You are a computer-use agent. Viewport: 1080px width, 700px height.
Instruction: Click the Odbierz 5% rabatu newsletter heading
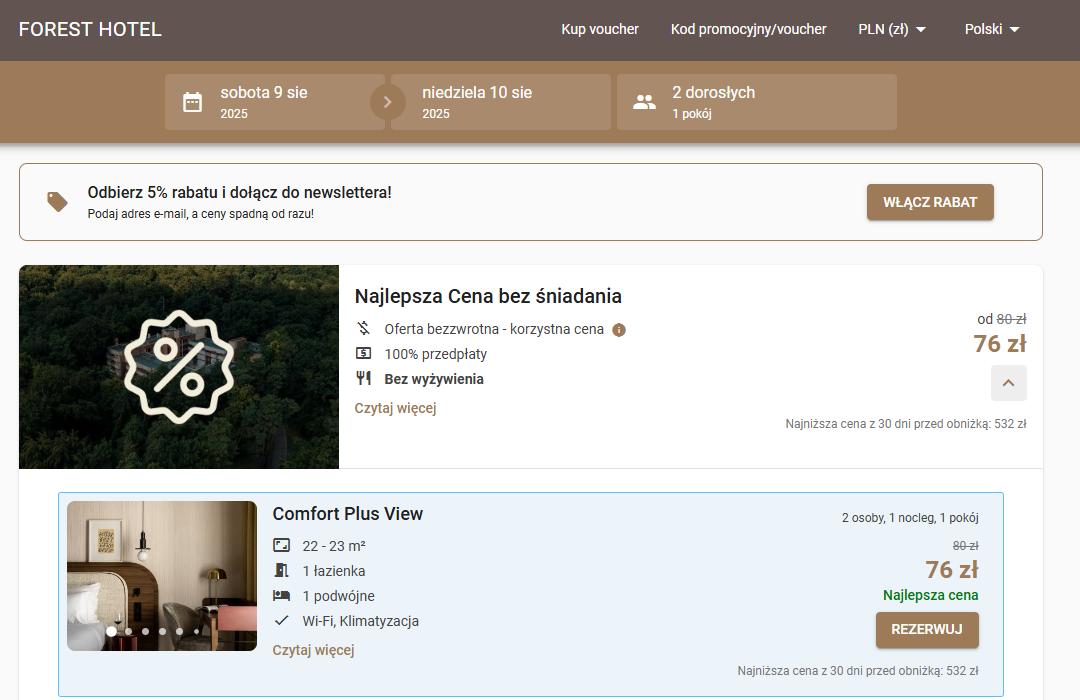point(240,192)
